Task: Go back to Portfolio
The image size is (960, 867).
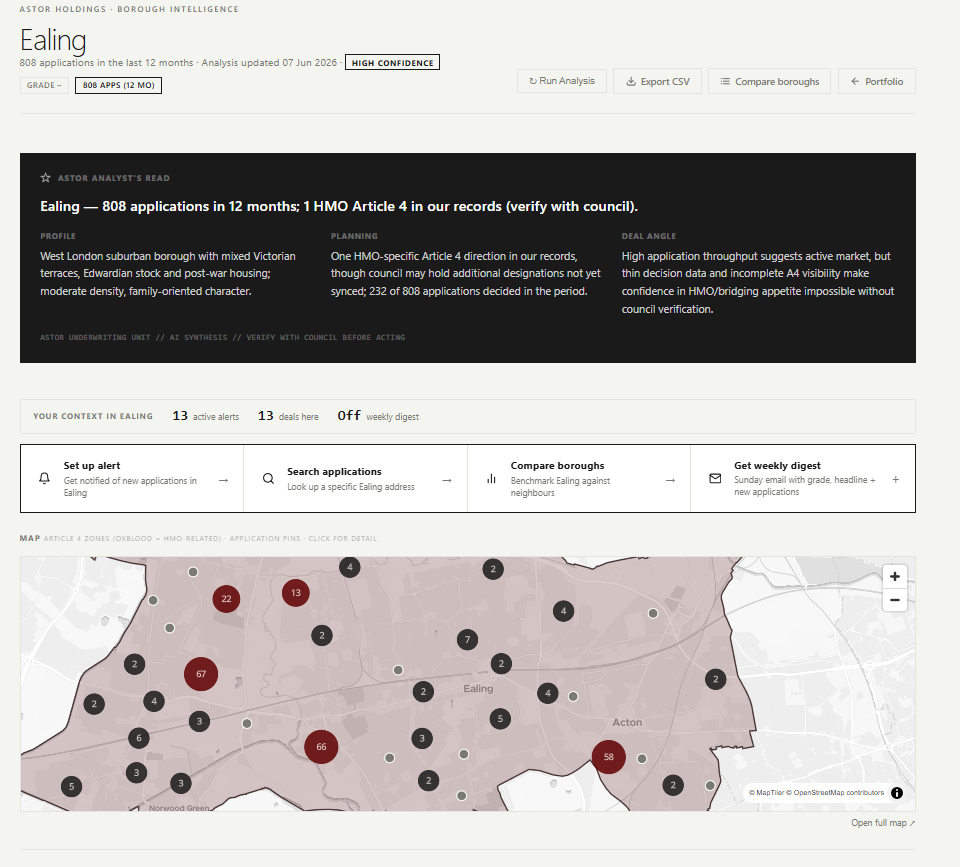Action: [877, 81]
